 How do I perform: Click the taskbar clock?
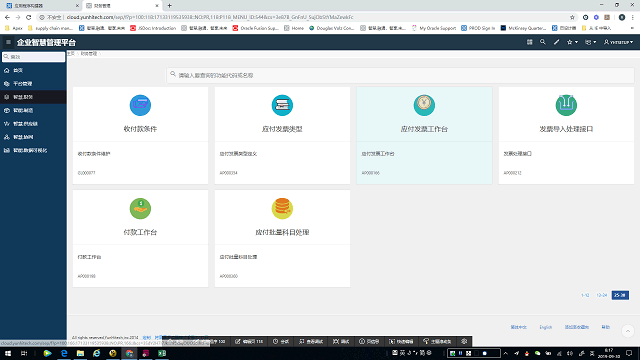tap(609, 353)
